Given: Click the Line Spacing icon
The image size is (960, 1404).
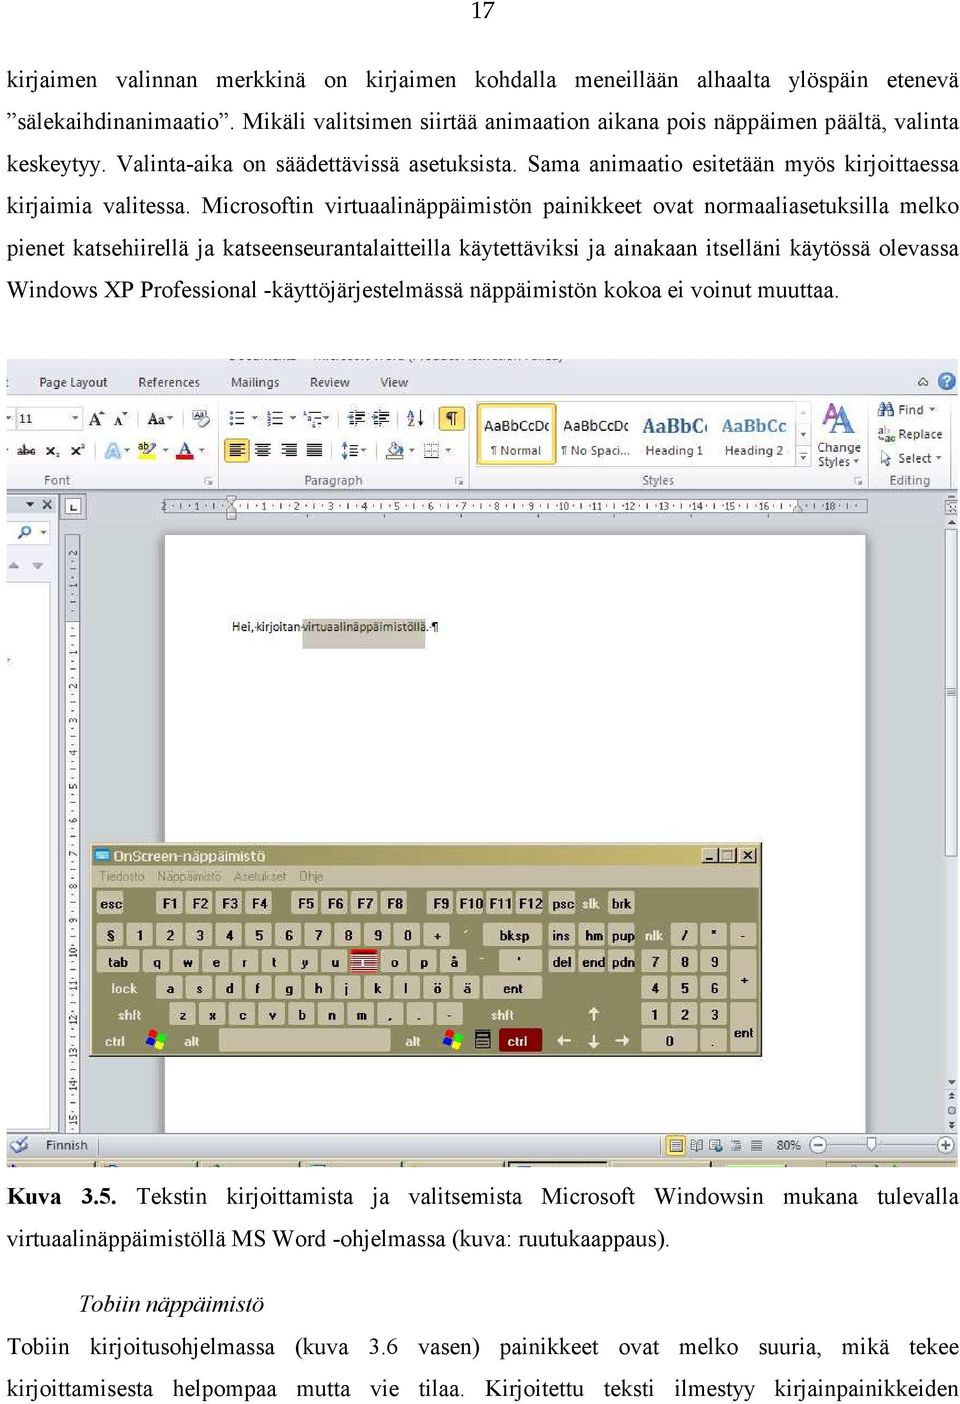Looking at the screenshot, I should [349, 451].
